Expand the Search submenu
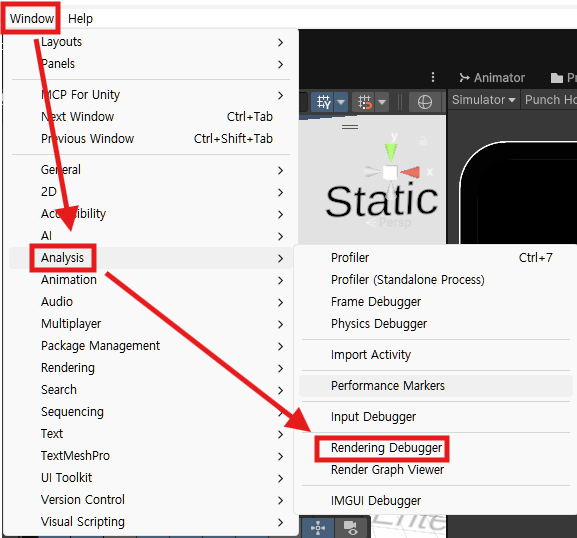The height and width of the screenshot is (538, 577). tap(151, 390)
